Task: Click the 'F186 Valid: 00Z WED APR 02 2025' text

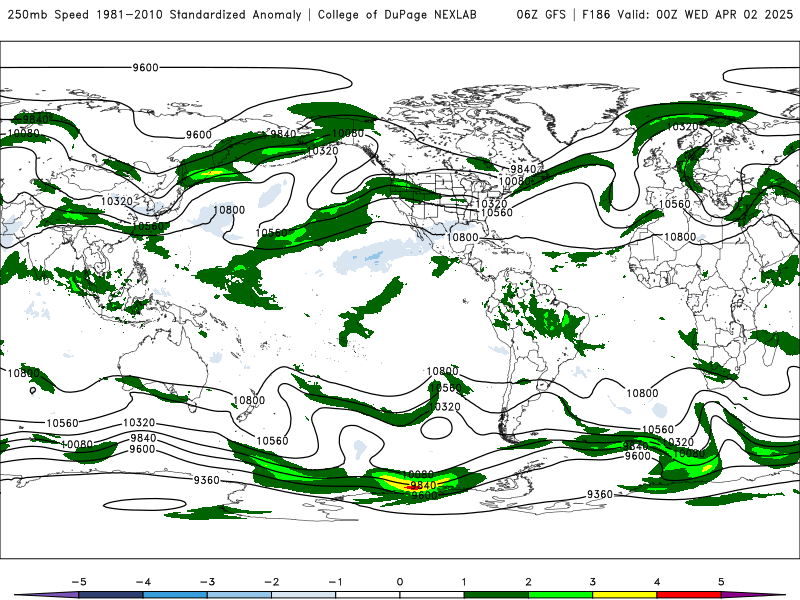Action: (x=687, y=15)
